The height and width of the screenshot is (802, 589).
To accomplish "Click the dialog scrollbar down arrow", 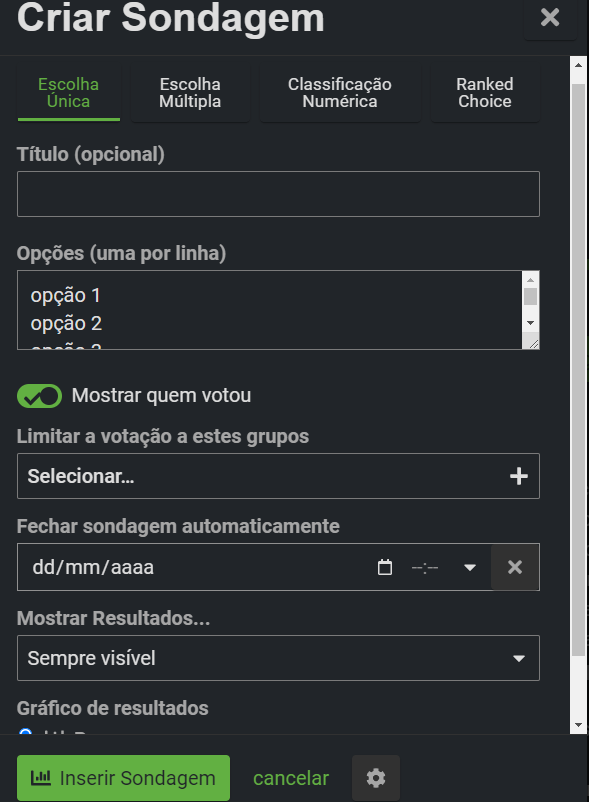I will 578,725.
